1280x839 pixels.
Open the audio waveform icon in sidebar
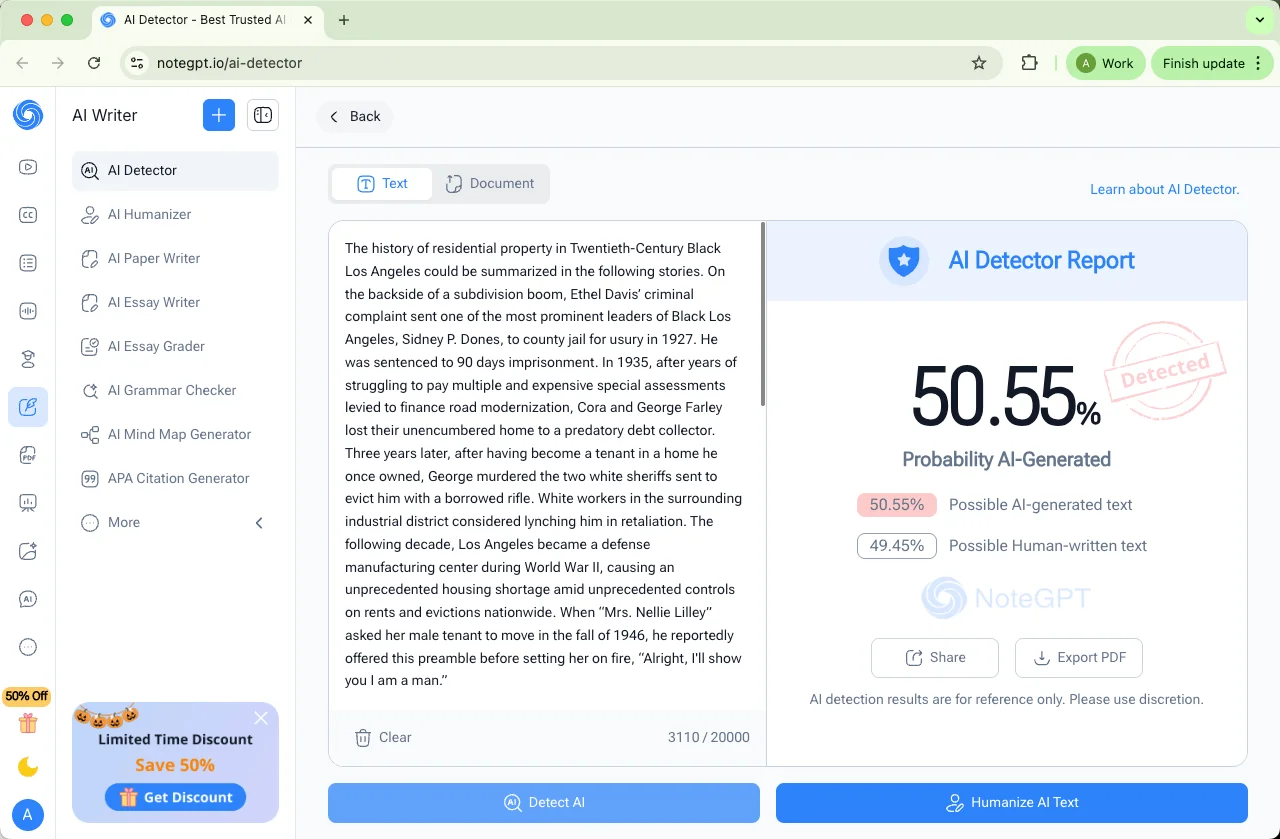point(28,311)
